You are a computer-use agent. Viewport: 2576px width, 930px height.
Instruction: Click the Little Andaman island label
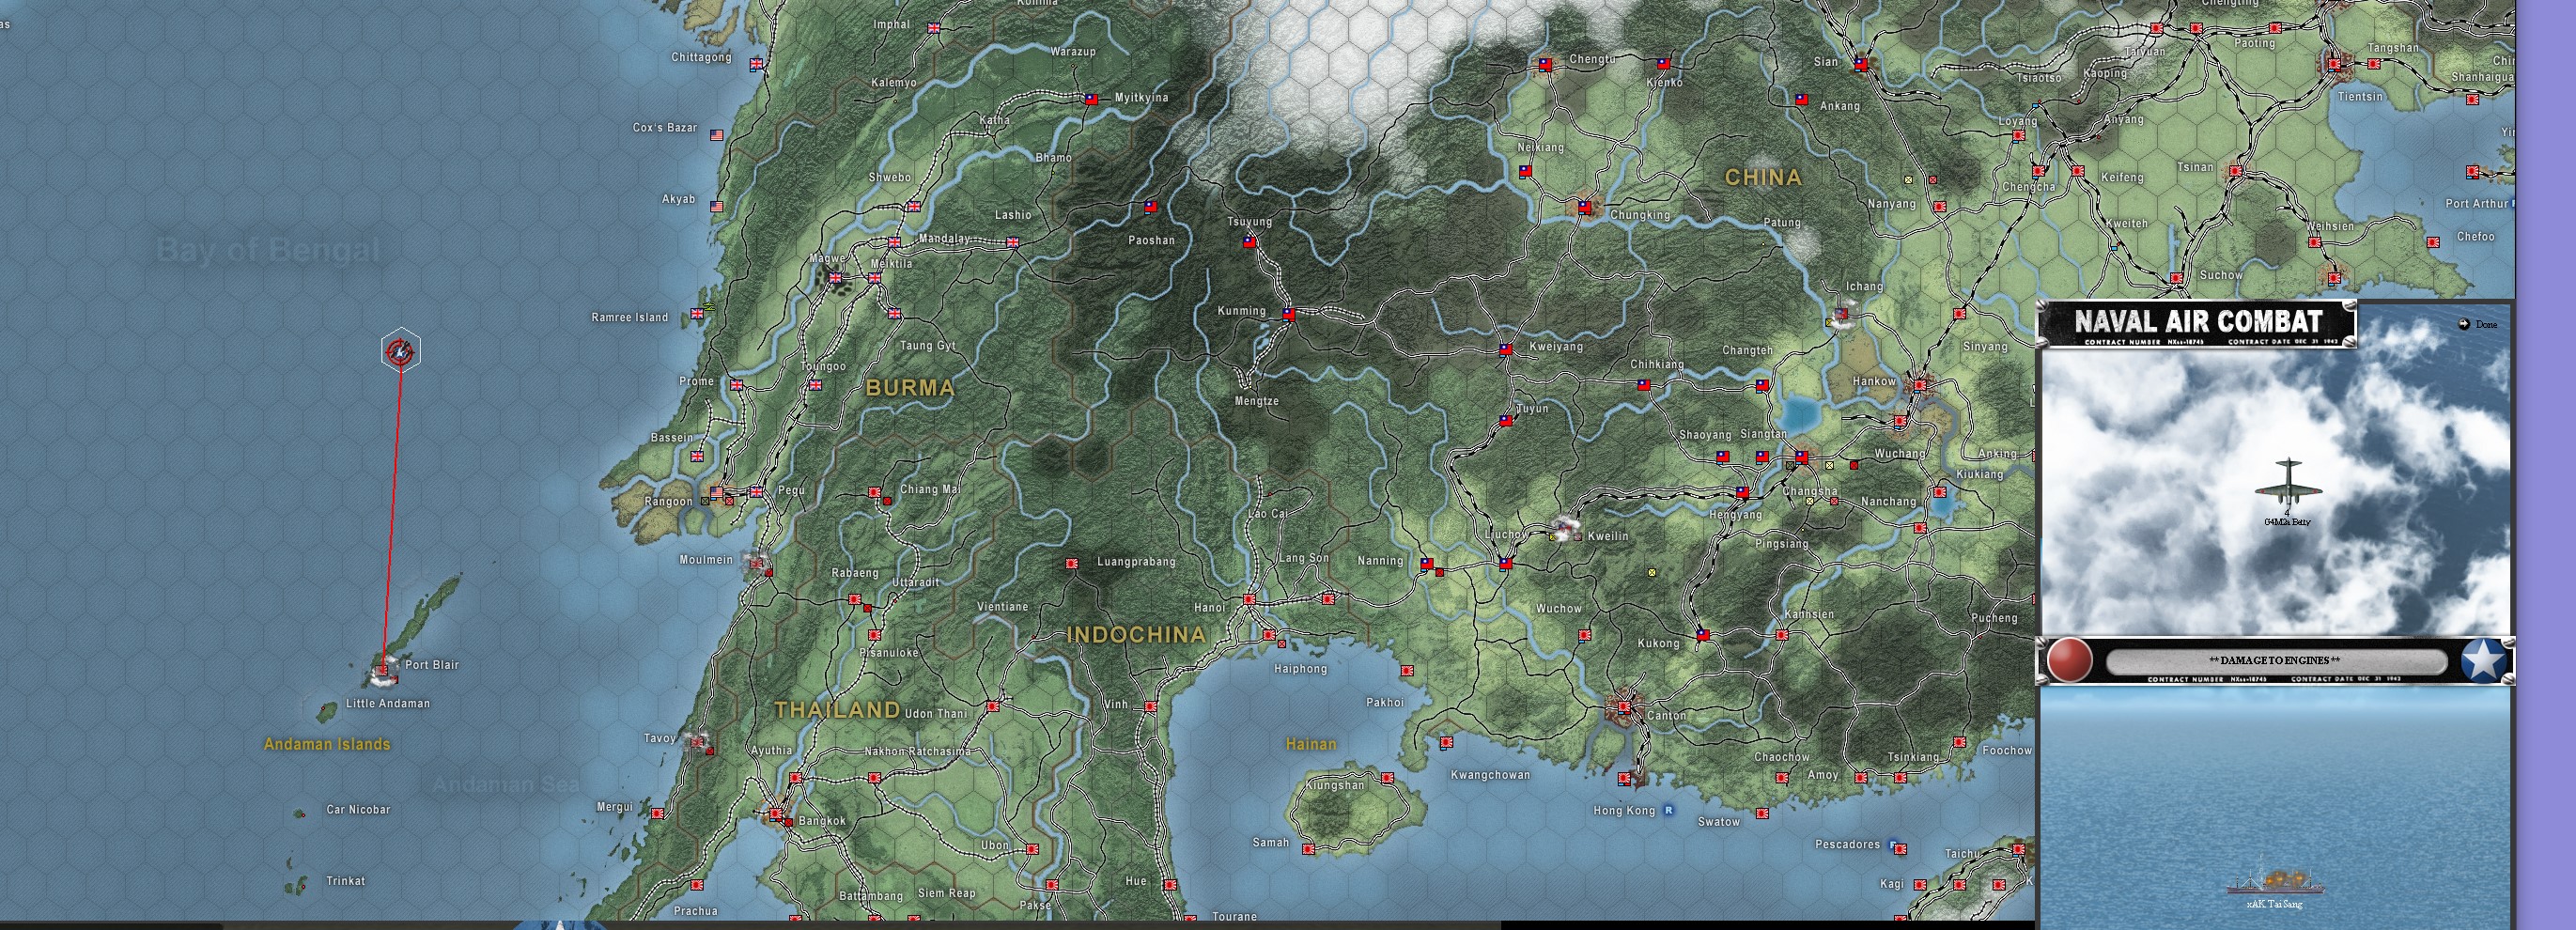388,704
